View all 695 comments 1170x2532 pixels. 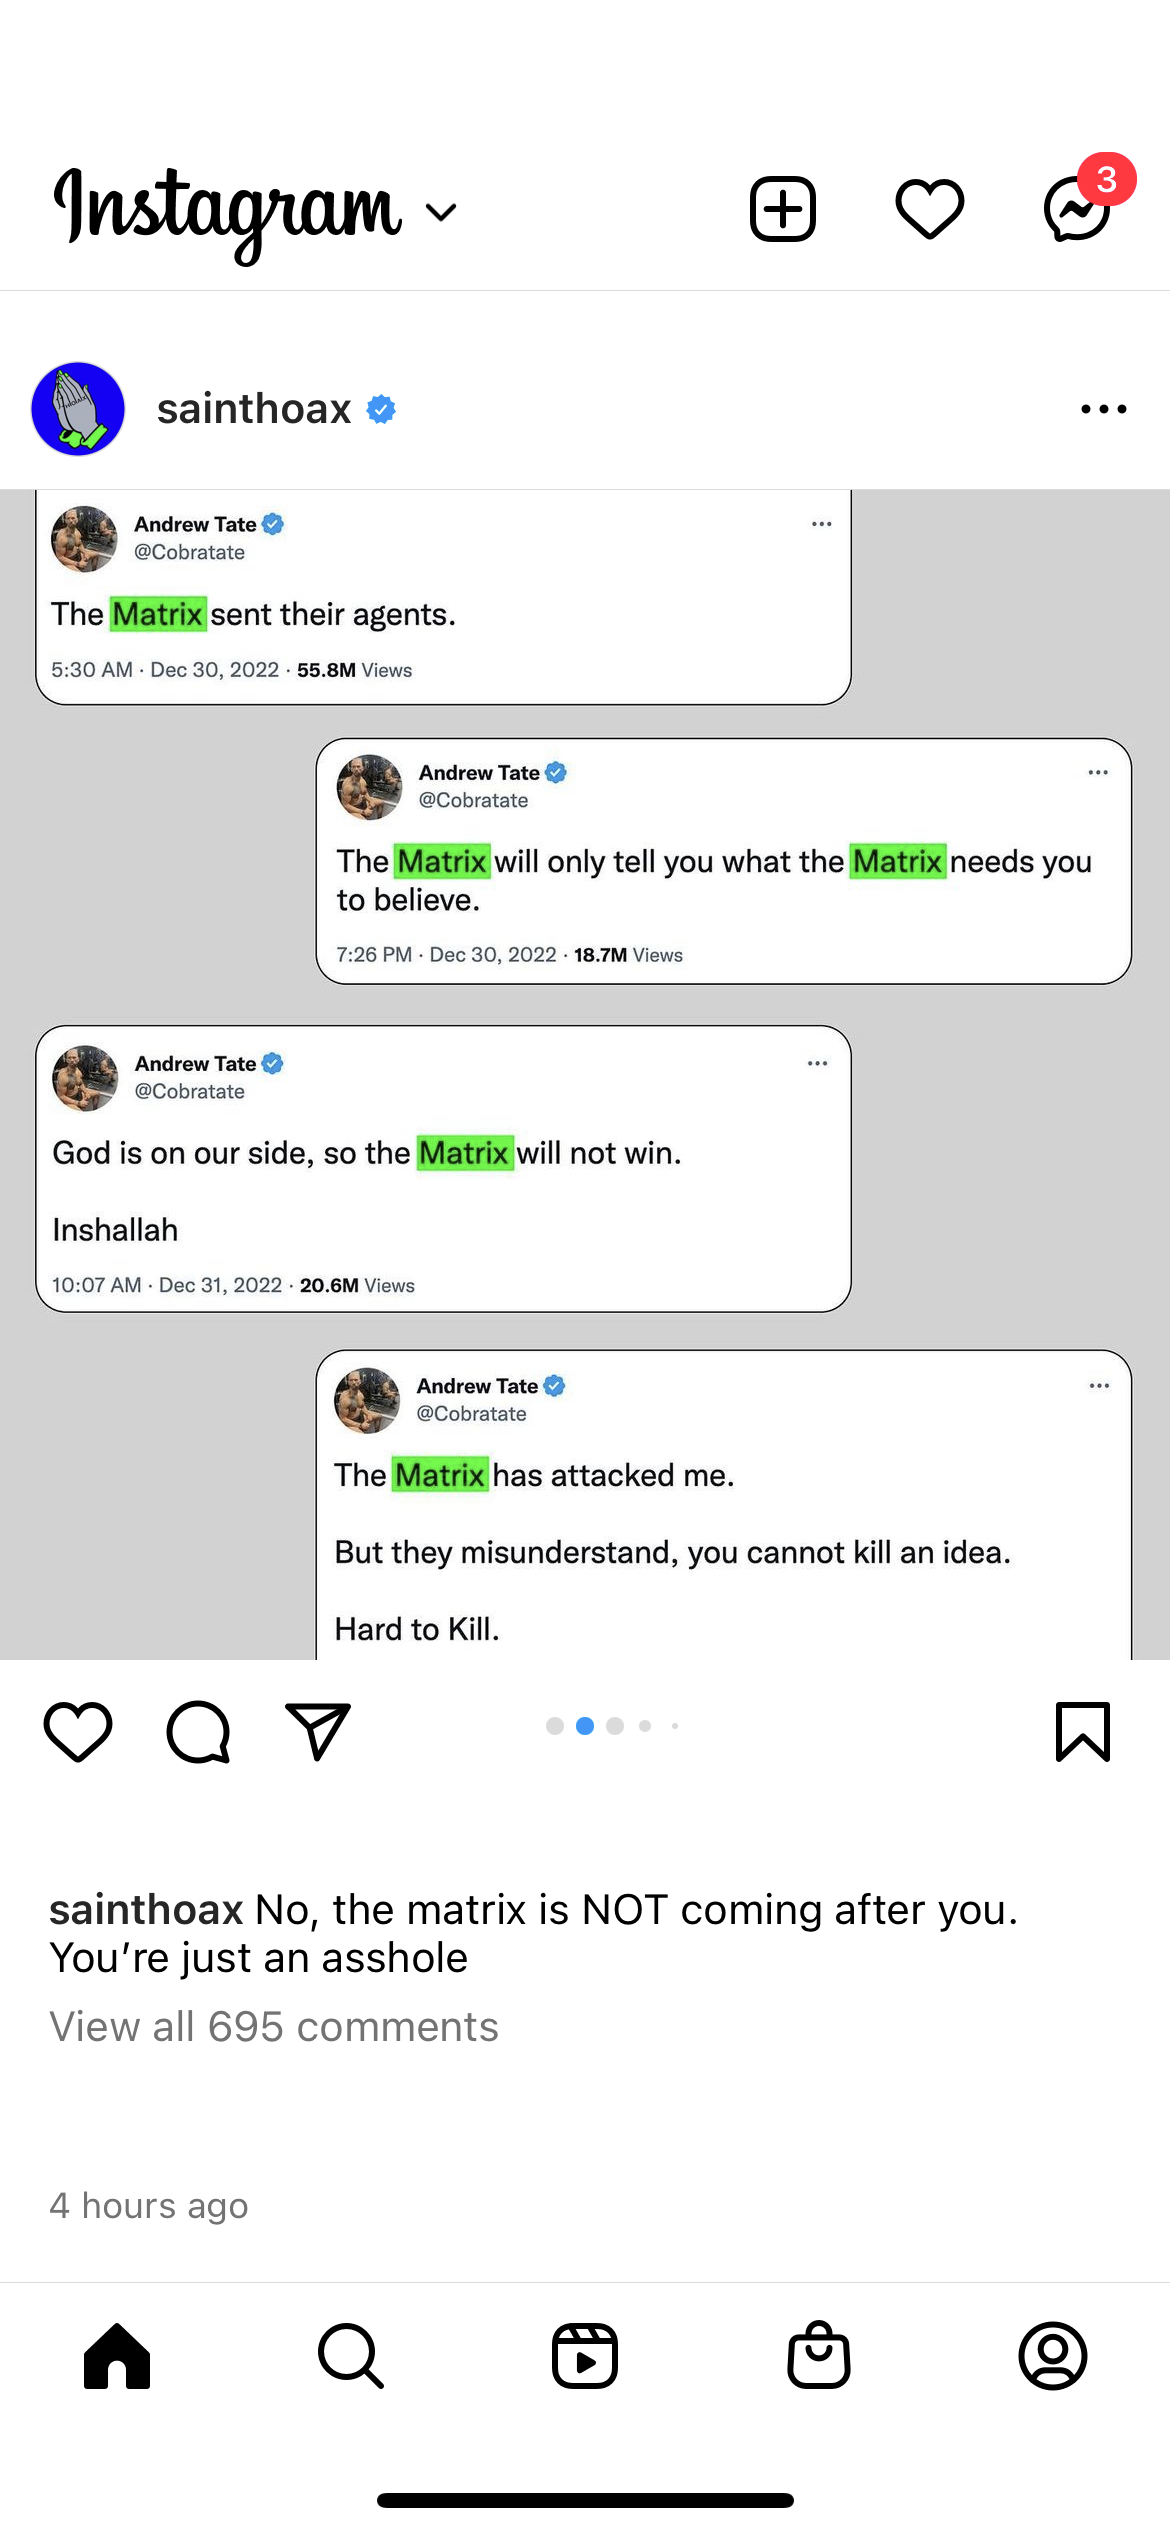point(274,2027)
